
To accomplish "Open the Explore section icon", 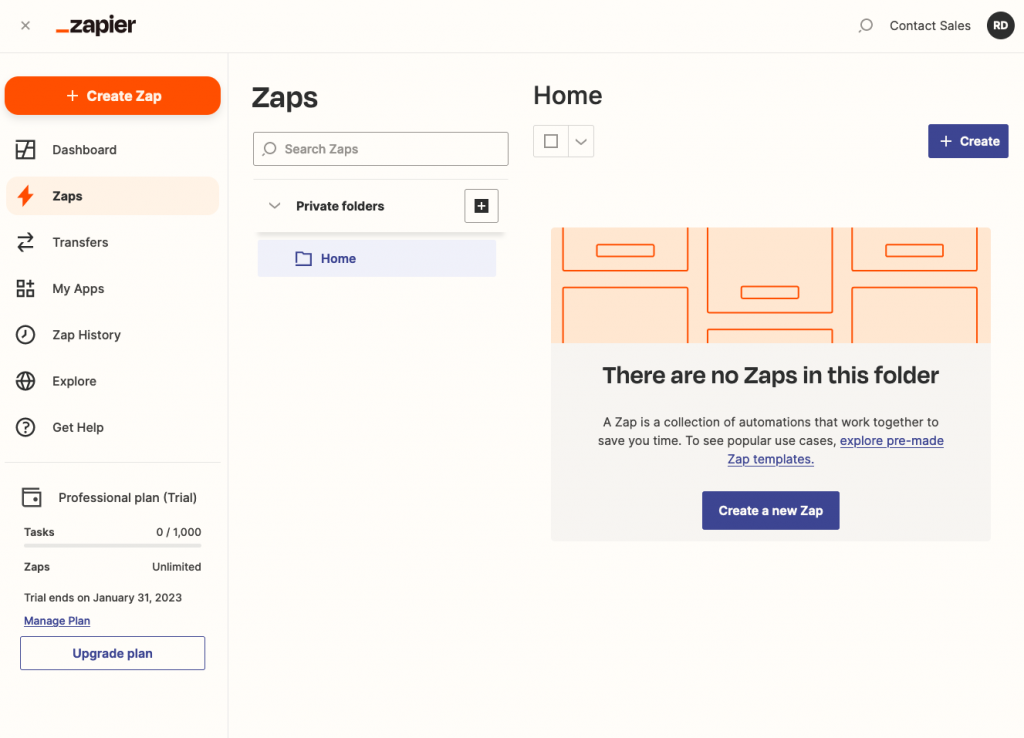I will 24,381.
